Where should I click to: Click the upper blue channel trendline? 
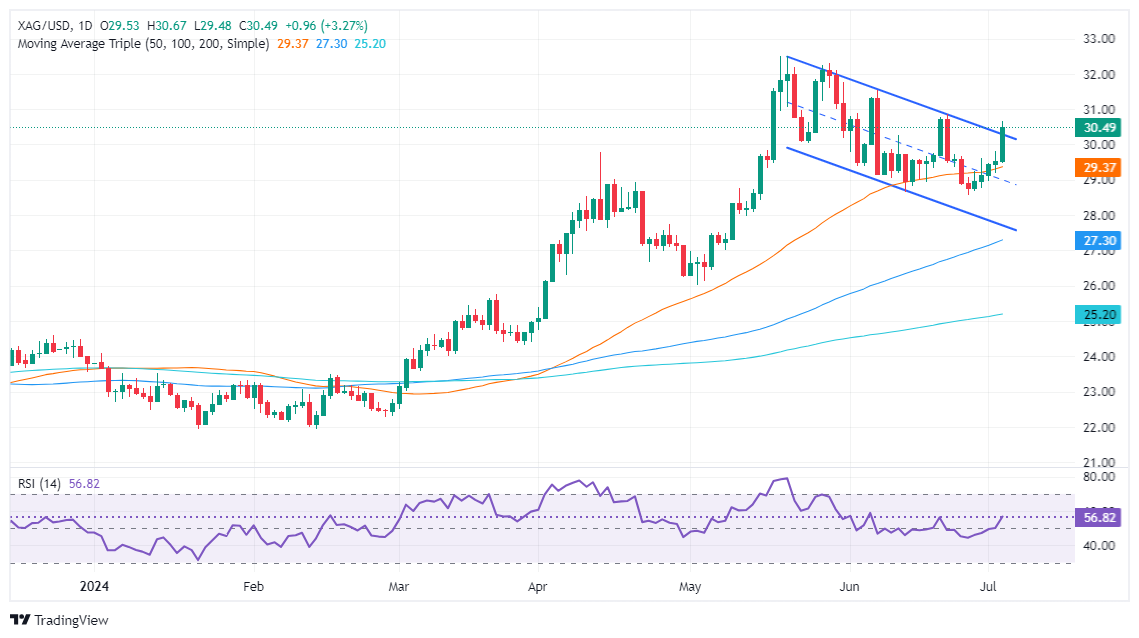coord(901,97)
